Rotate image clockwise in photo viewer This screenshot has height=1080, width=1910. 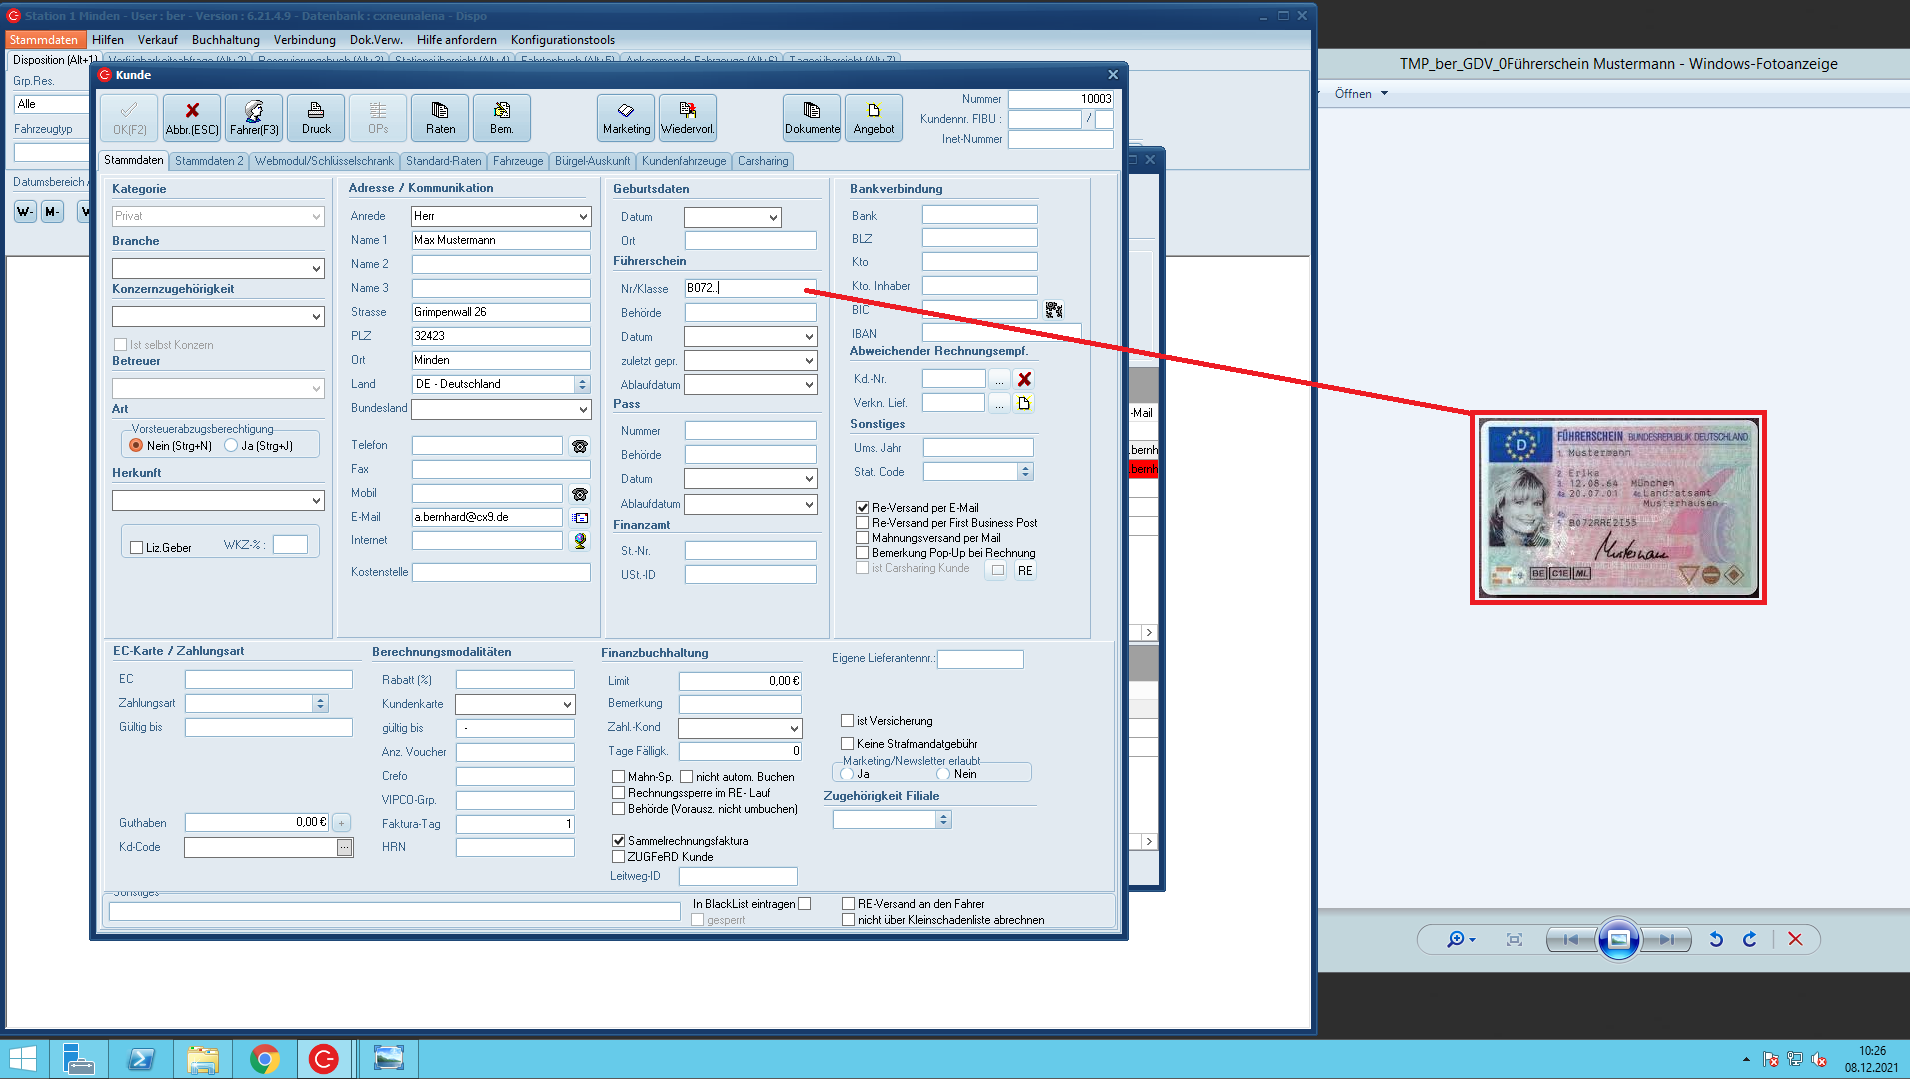click(1749, 939)
